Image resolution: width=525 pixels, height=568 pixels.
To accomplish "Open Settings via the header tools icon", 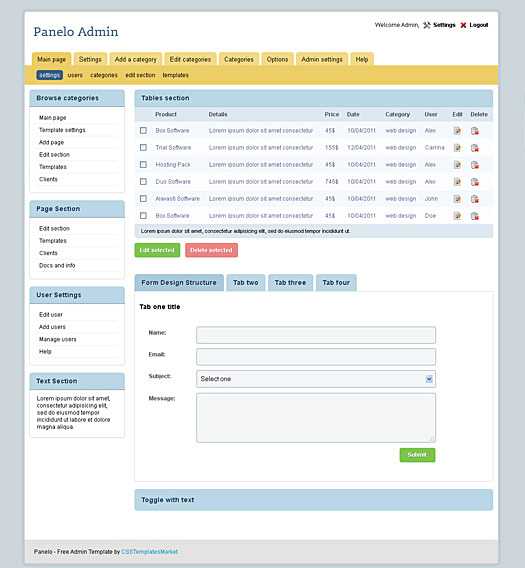I will click(x=427, y=25).
